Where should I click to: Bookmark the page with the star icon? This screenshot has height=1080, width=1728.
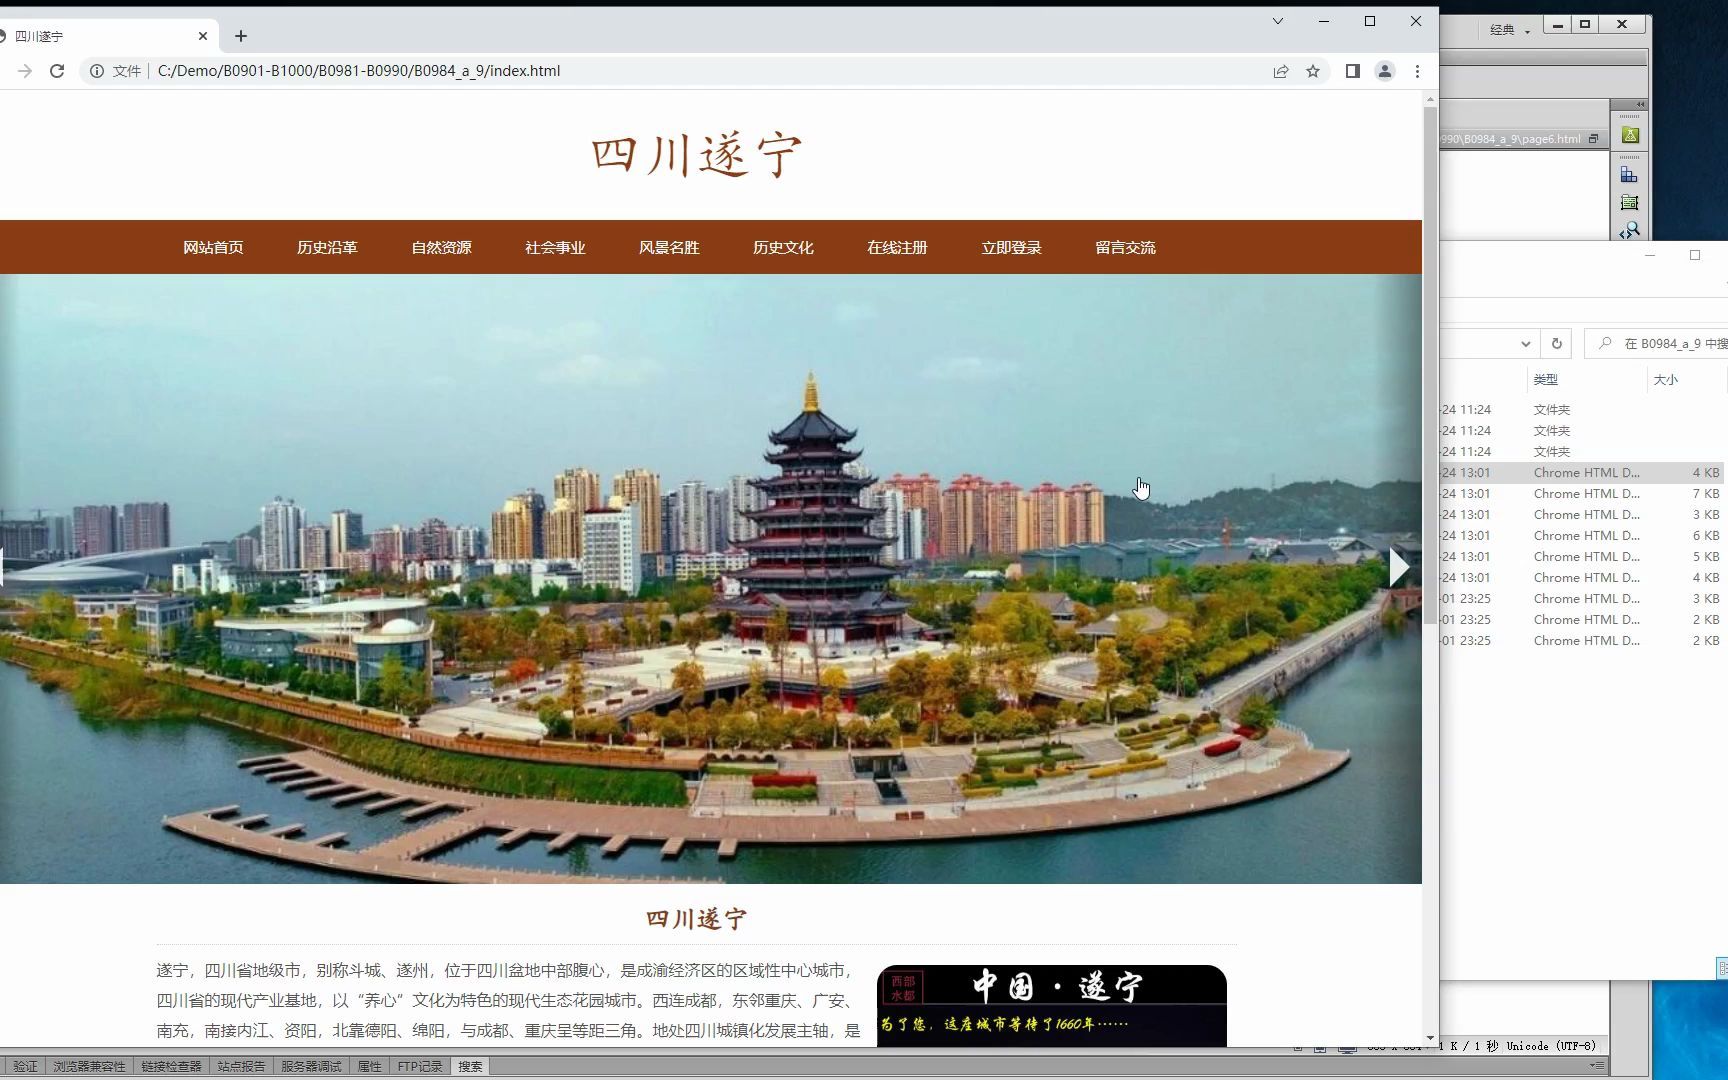(1313, 71)
